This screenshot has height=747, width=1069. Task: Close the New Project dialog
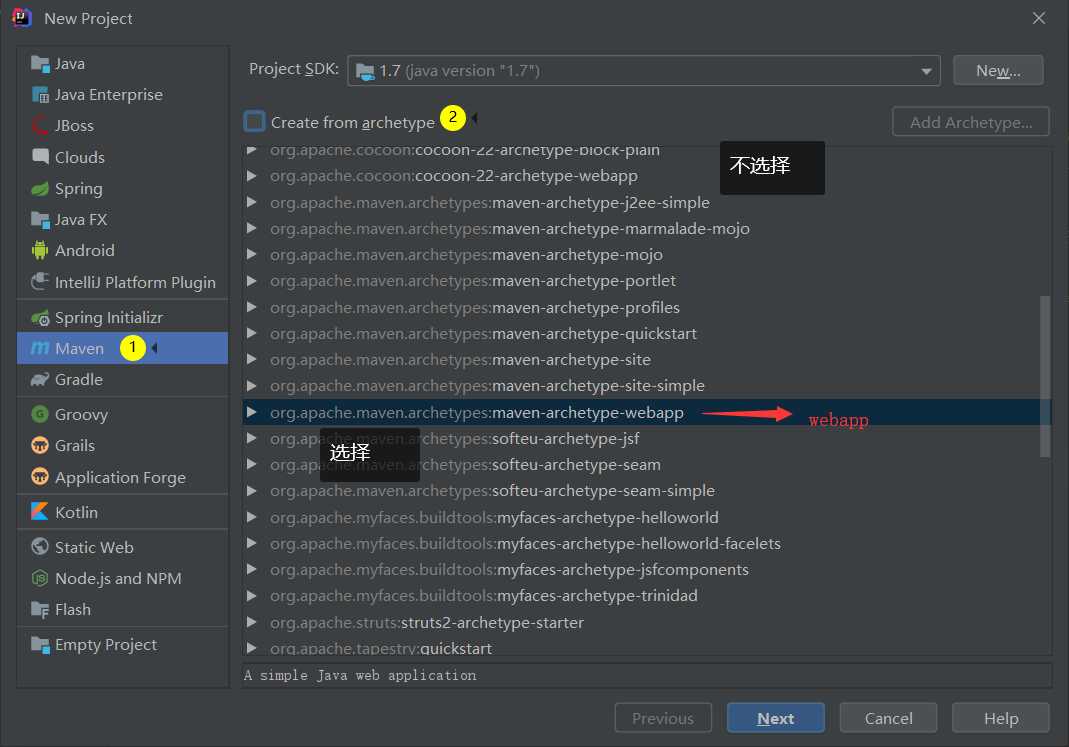pyautogui.click(x=1038, y=18)
